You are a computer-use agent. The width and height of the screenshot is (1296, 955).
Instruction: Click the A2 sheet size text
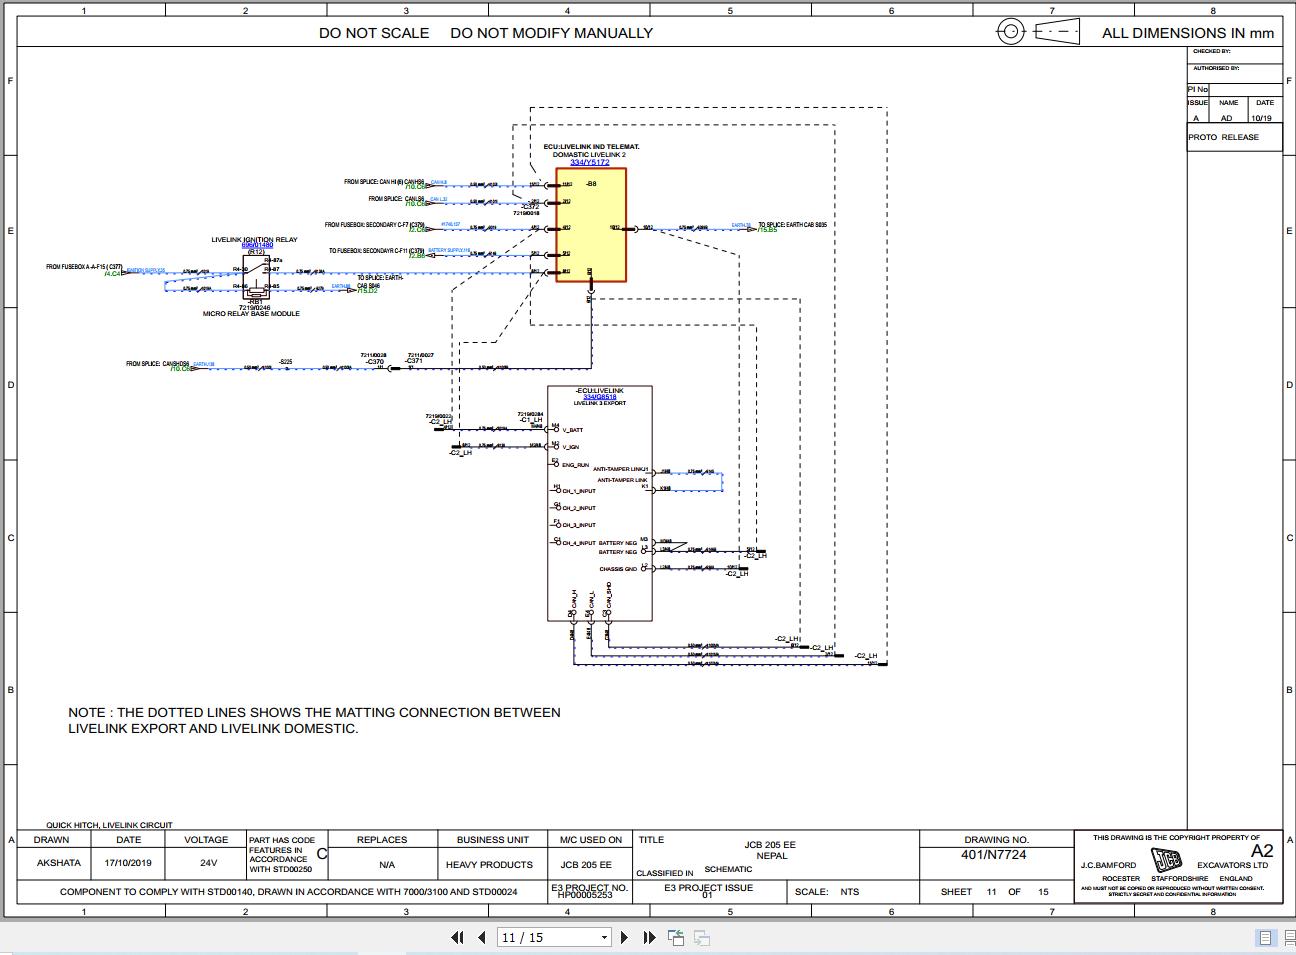(1262, 851)
